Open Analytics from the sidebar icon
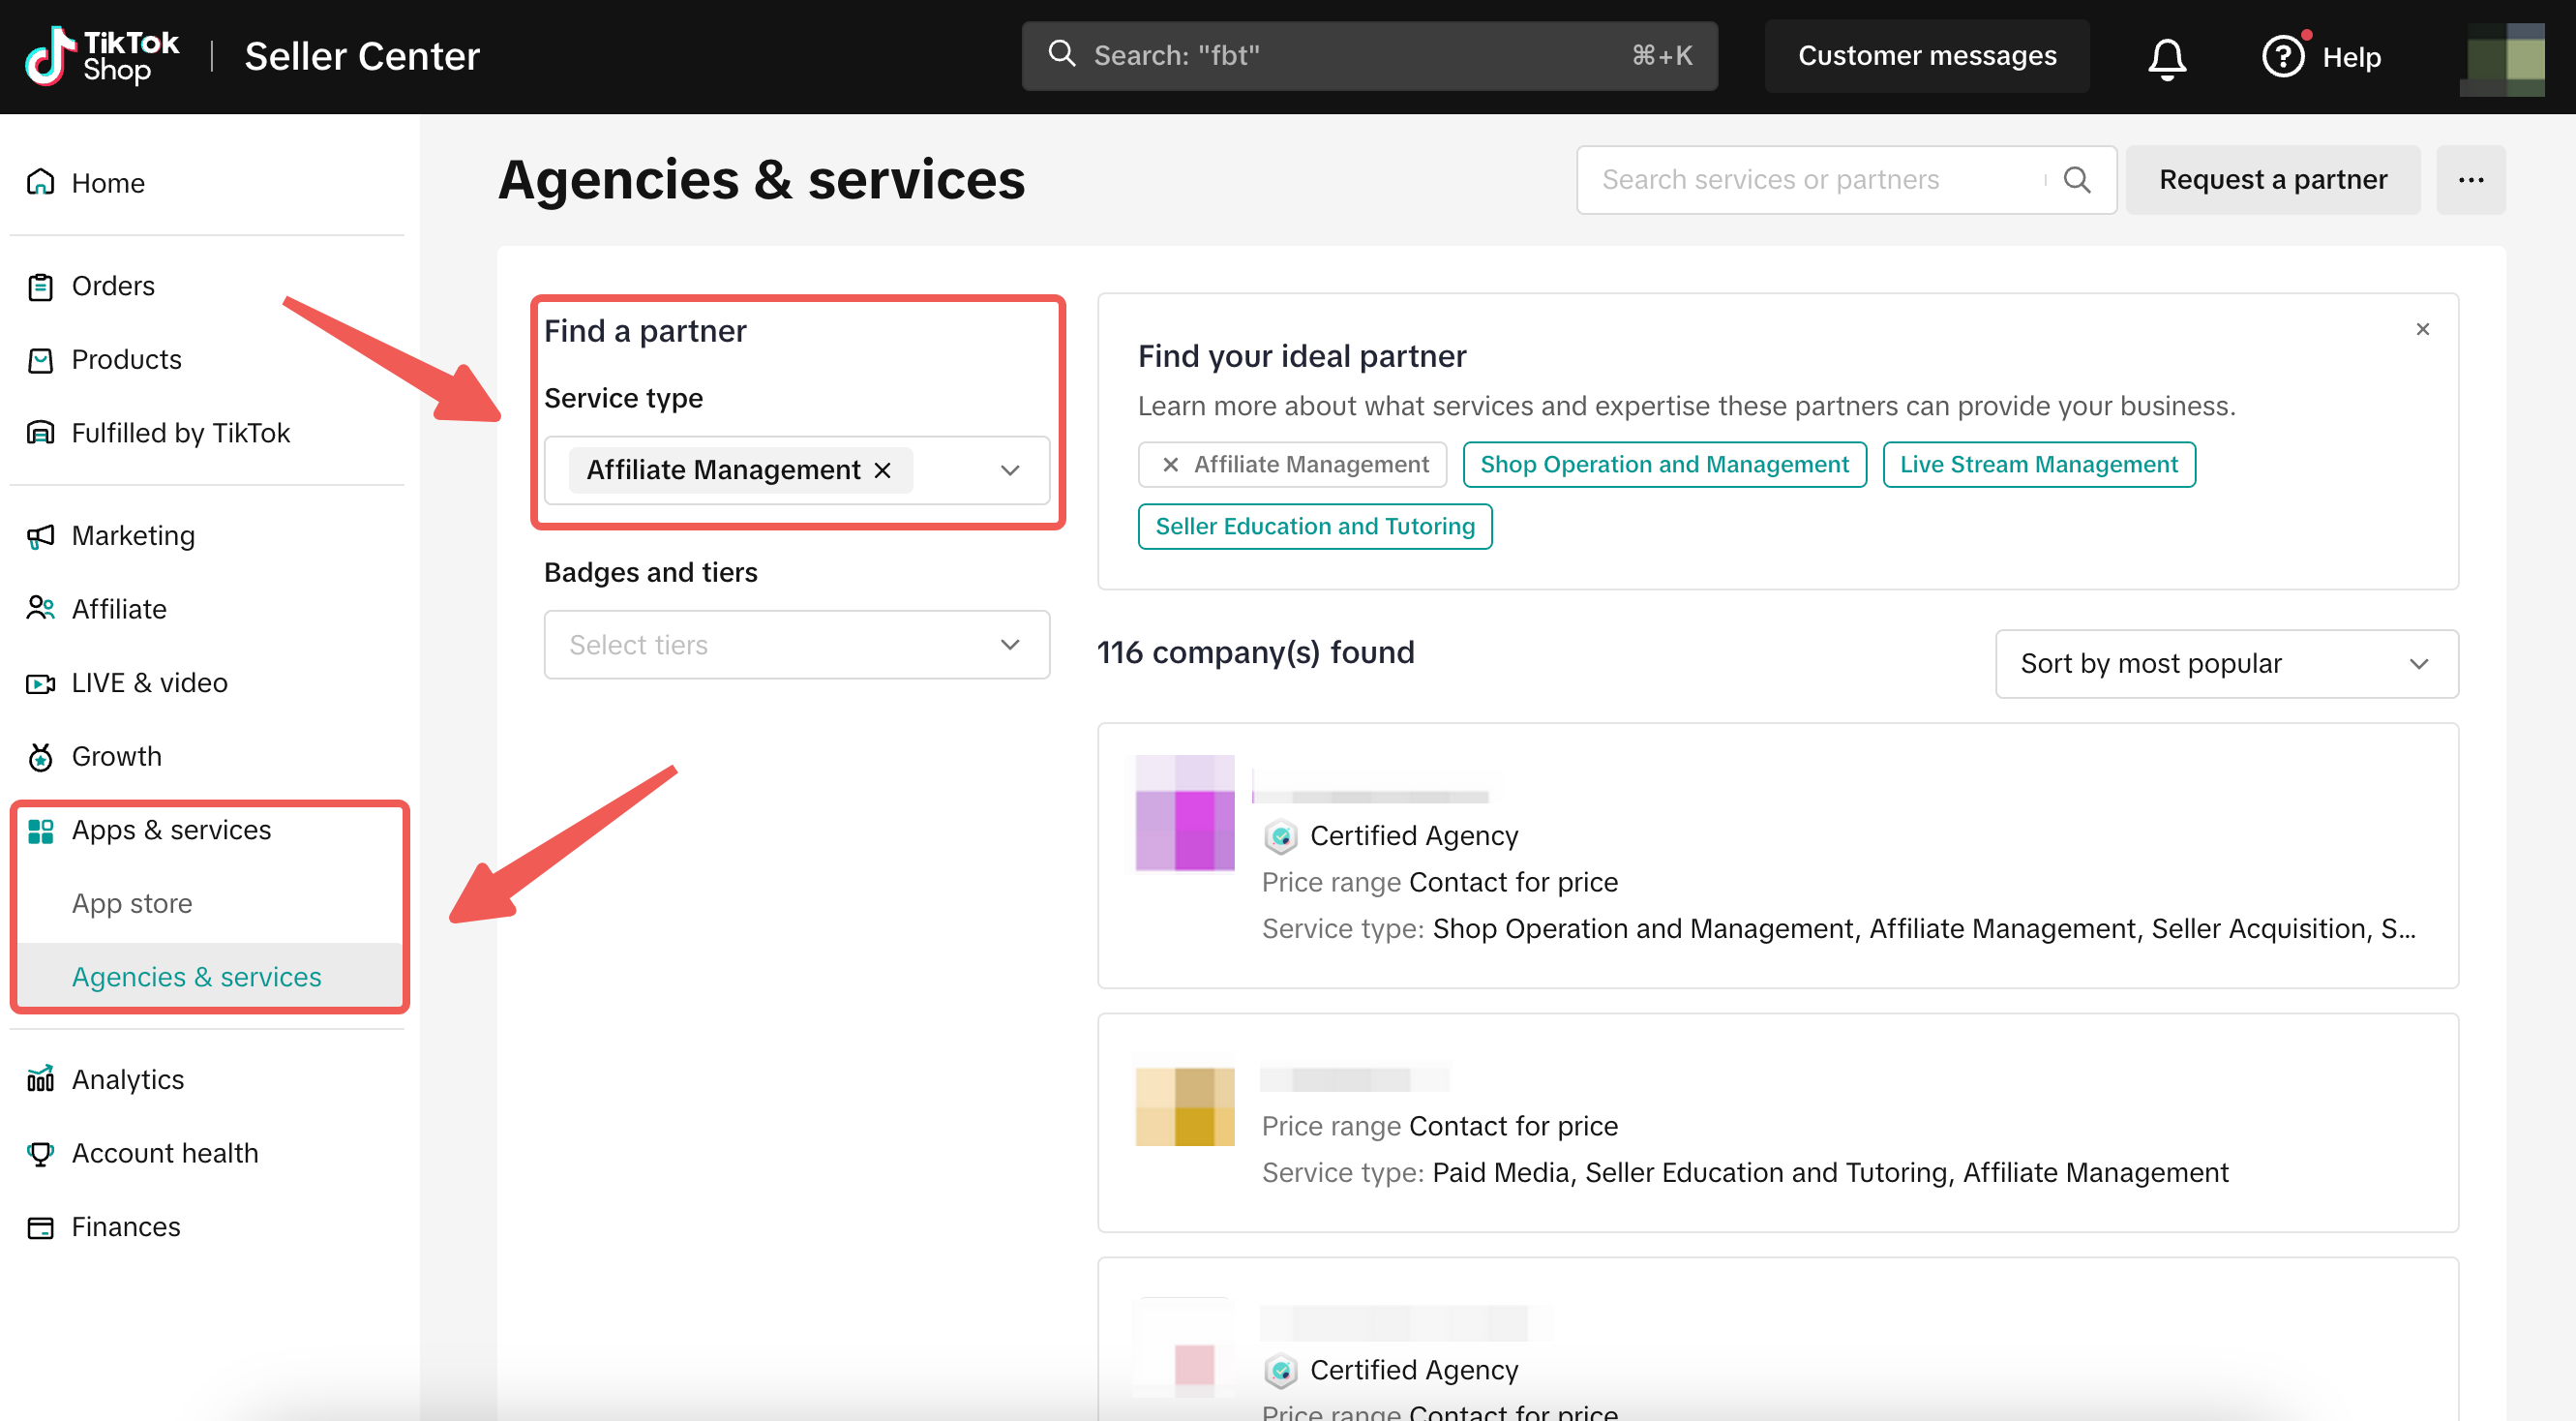The height and width of the screenshot is (1421, 2576). pos(40,1079)
